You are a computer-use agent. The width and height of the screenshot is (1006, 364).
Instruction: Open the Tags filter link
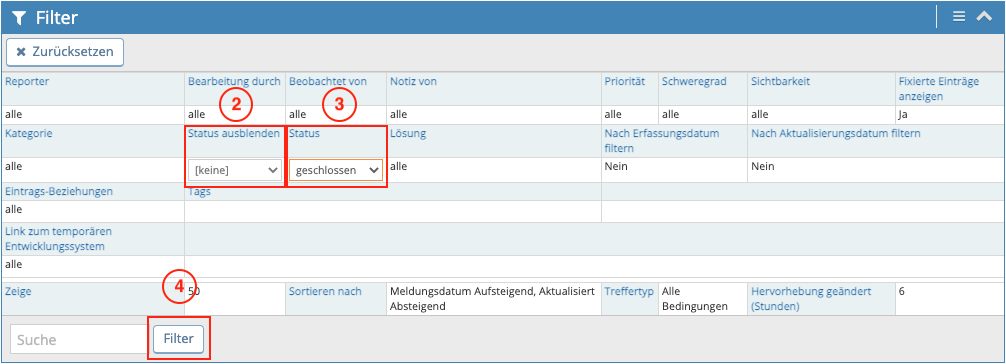200,191
